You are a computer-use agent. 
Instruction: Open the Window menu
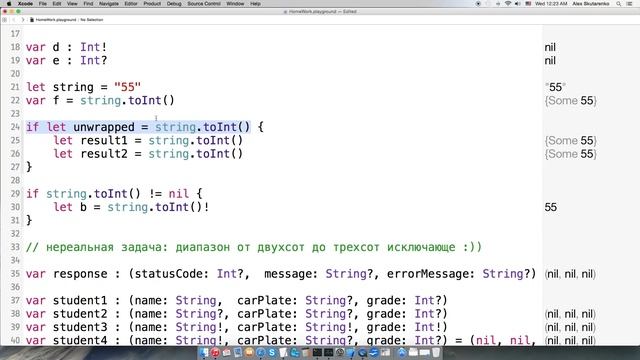[235, 4]
